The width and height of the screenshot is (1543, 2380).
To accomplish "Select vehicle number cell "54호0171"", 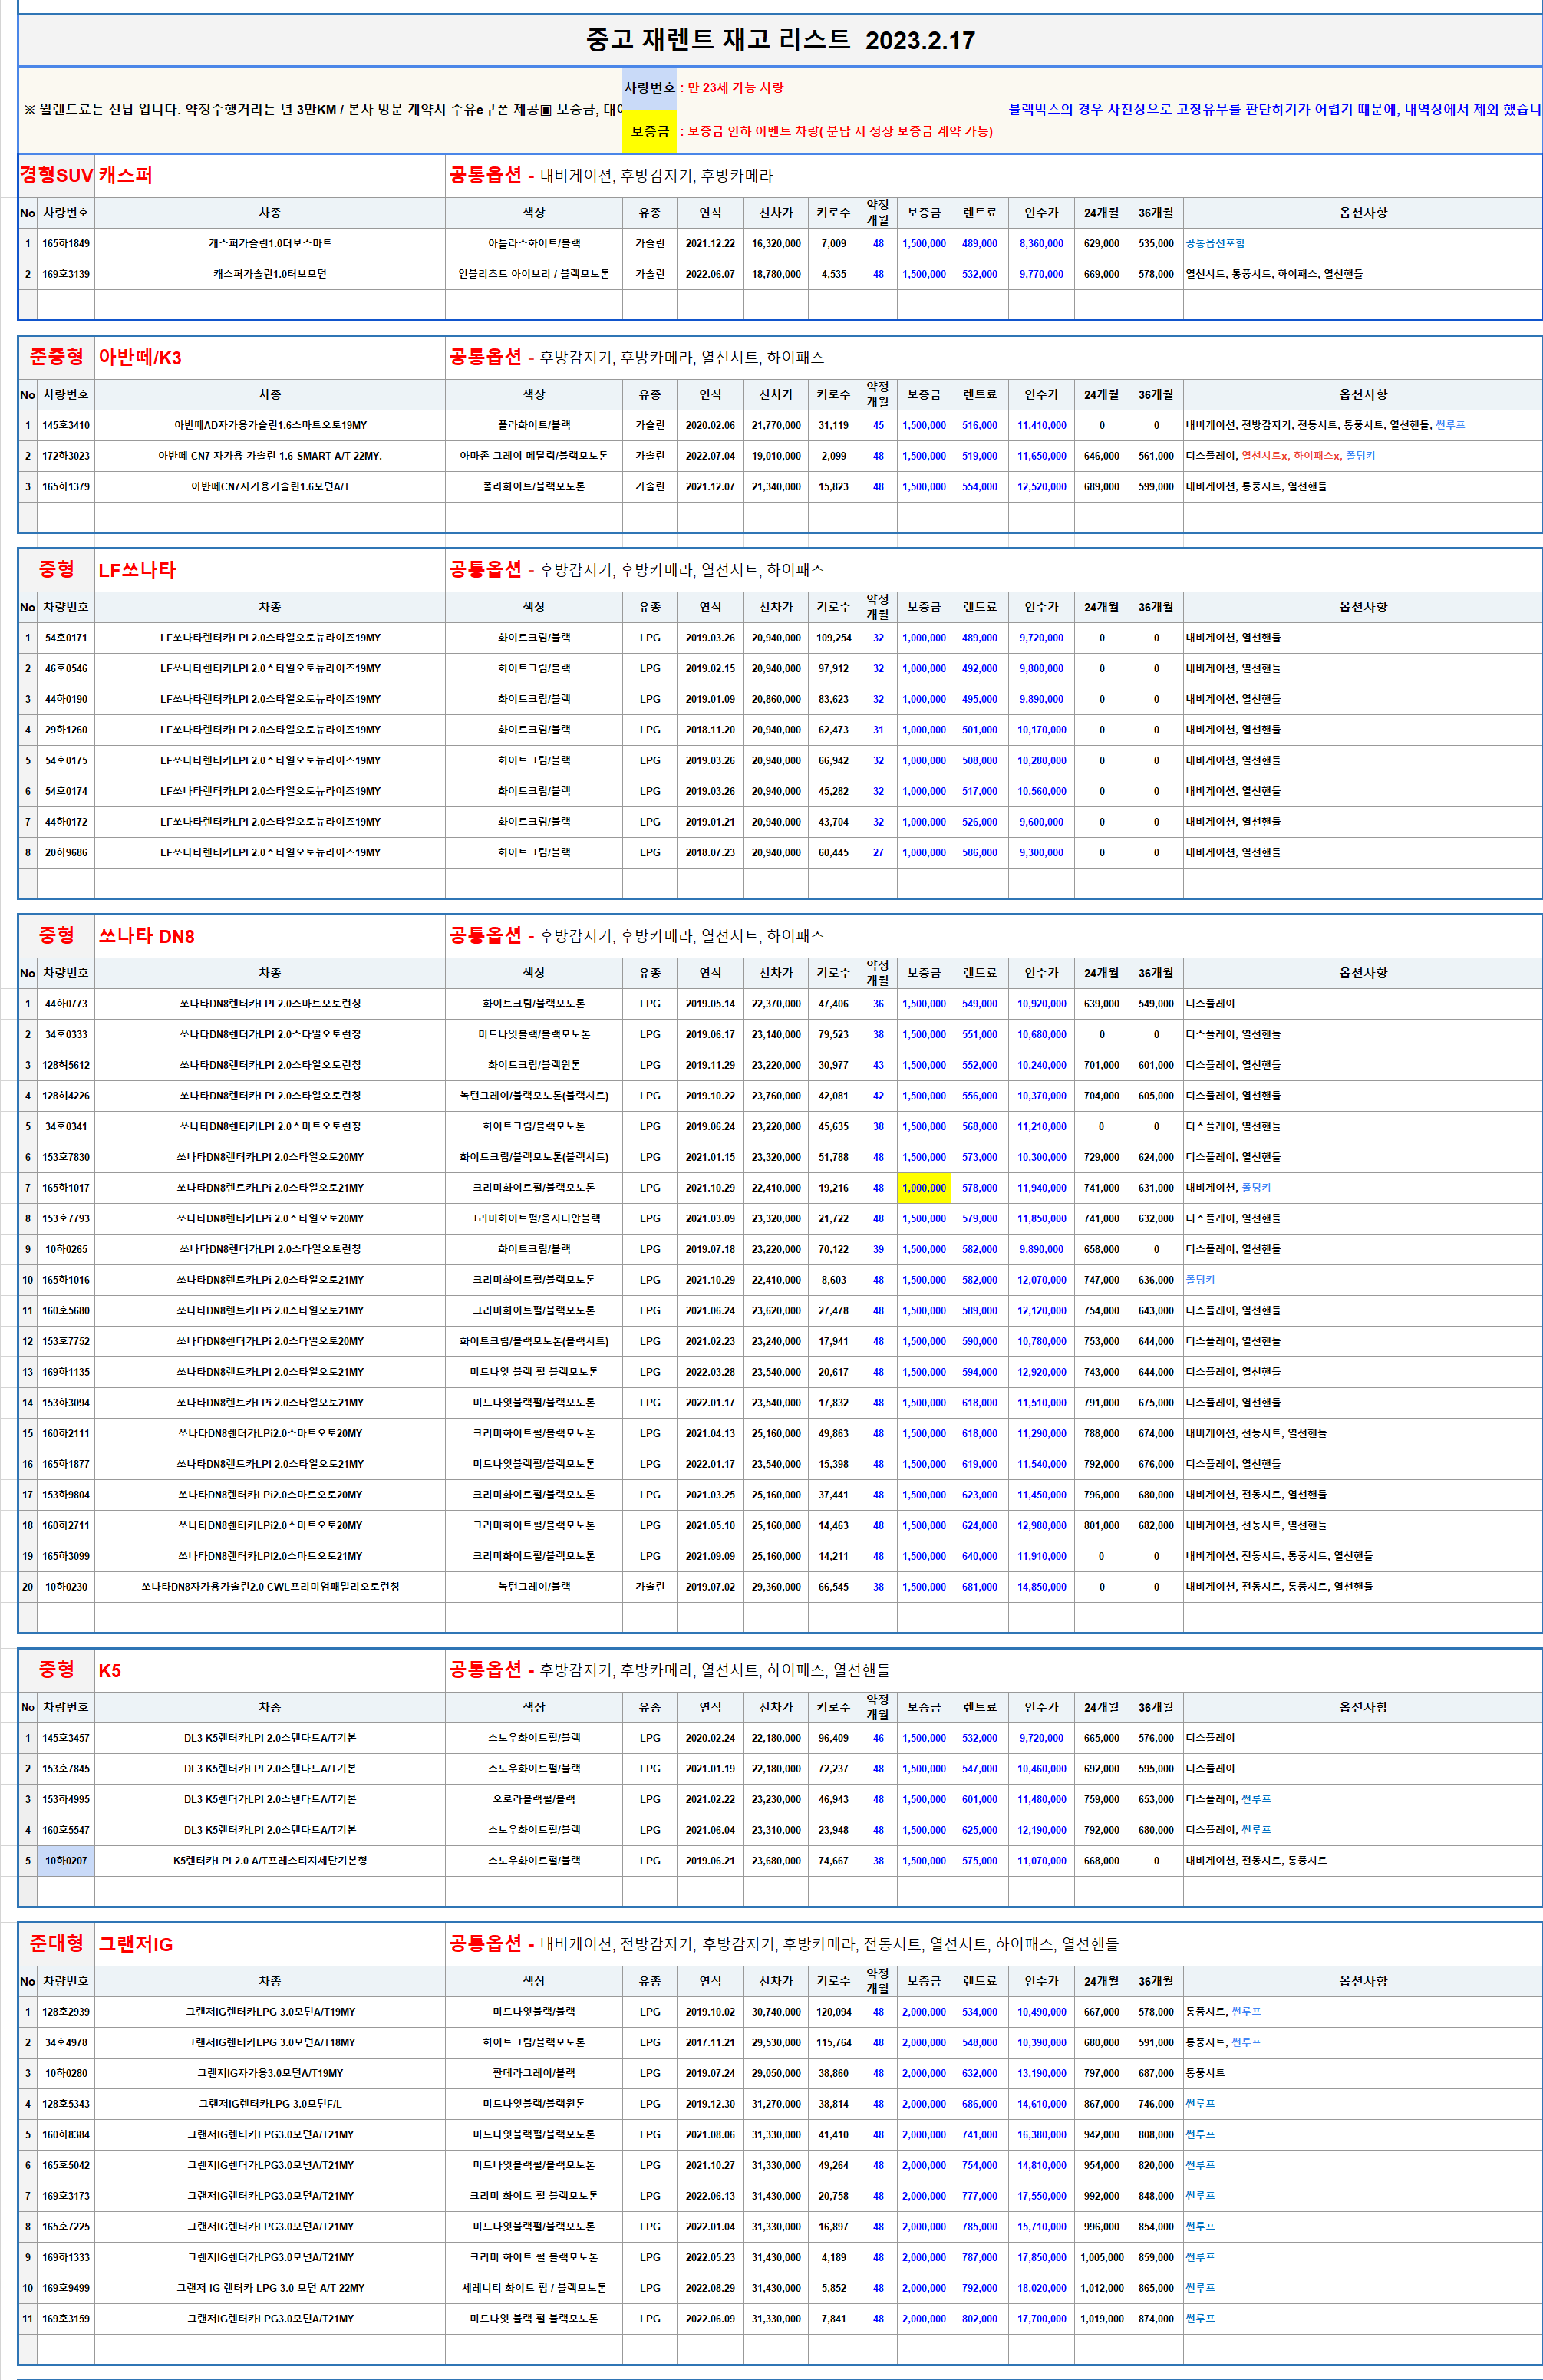I will click(66, 638).
